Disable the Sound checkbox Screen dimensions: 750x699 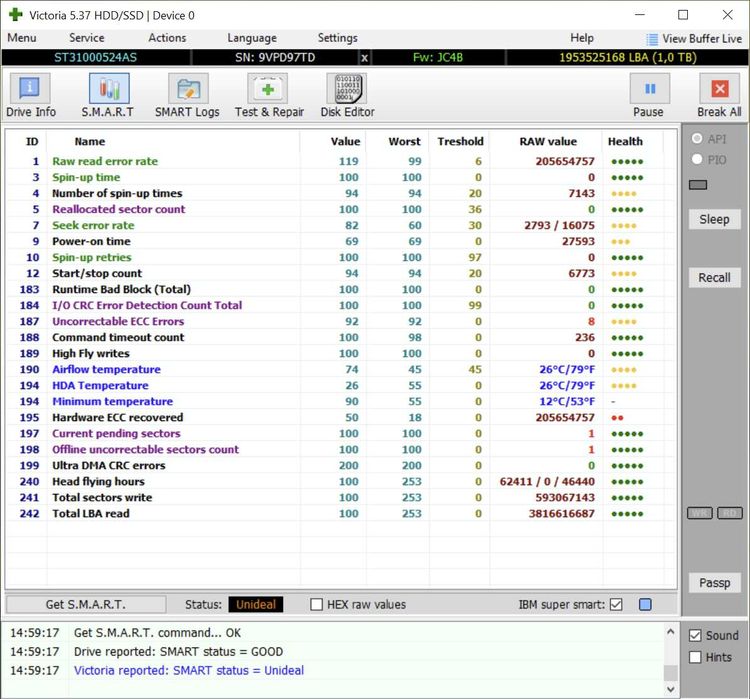click(x=696, y=635)
